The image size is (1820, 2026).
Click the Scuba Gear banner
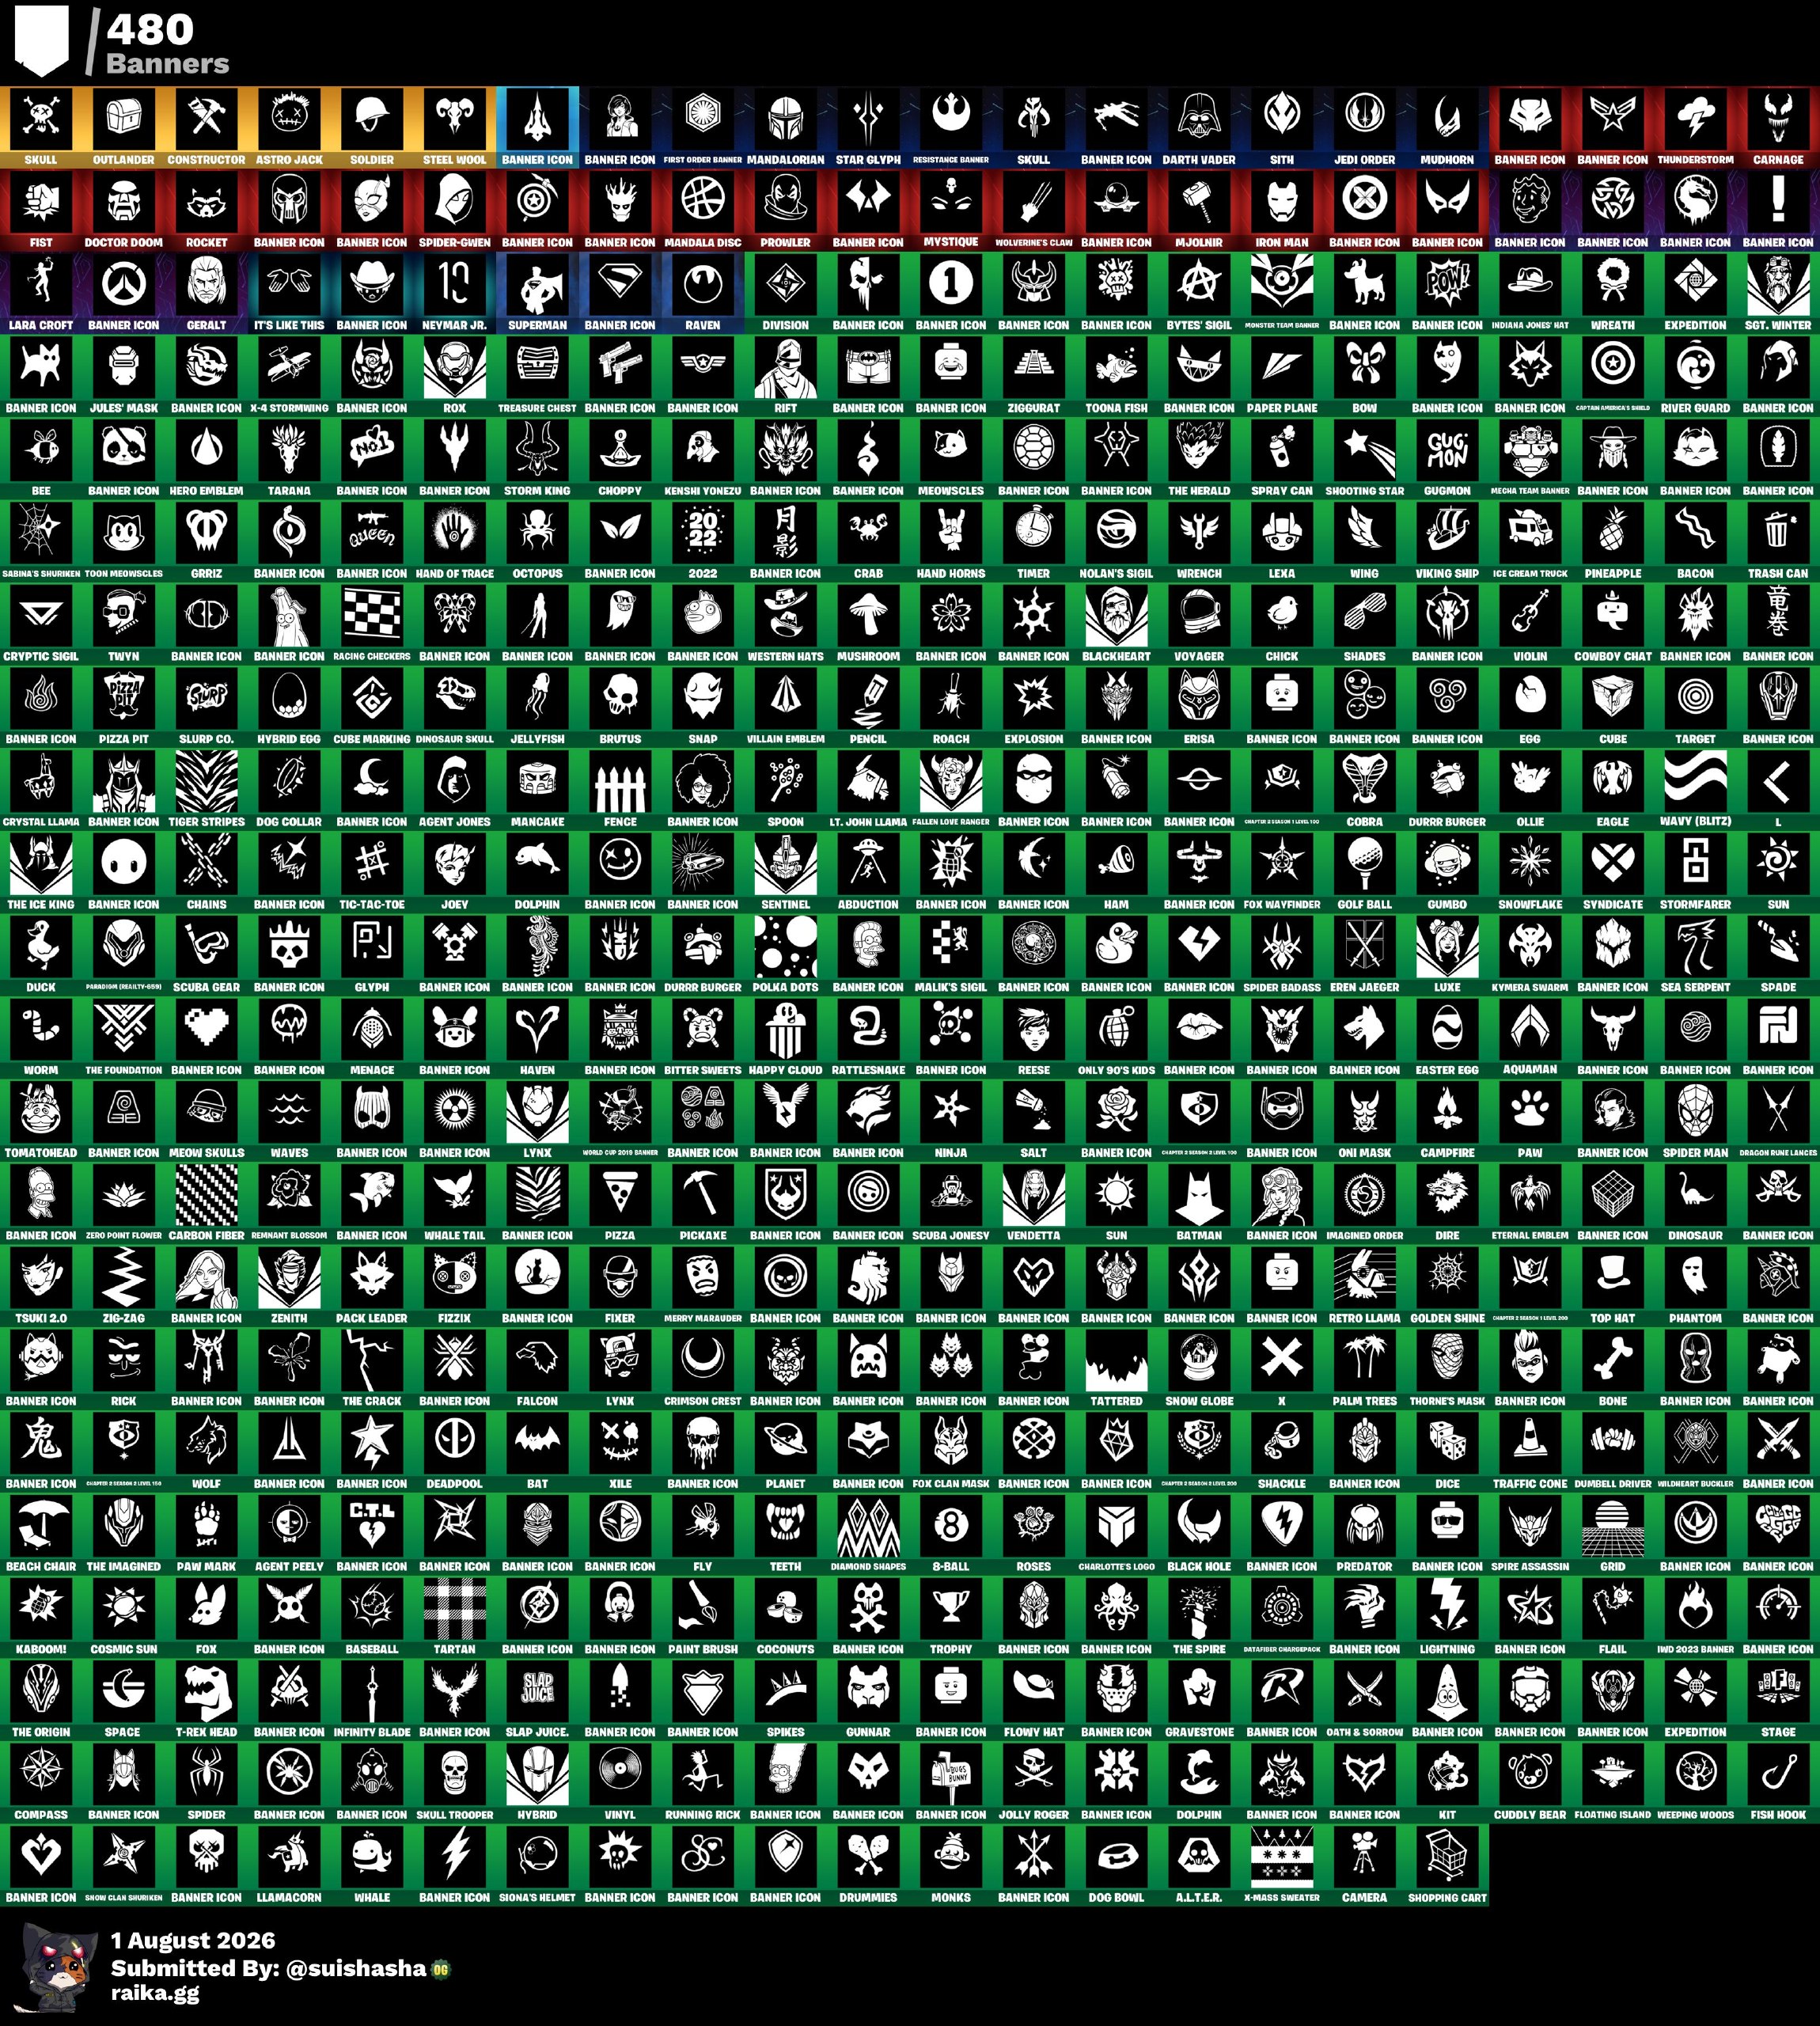tap(206, 955)
